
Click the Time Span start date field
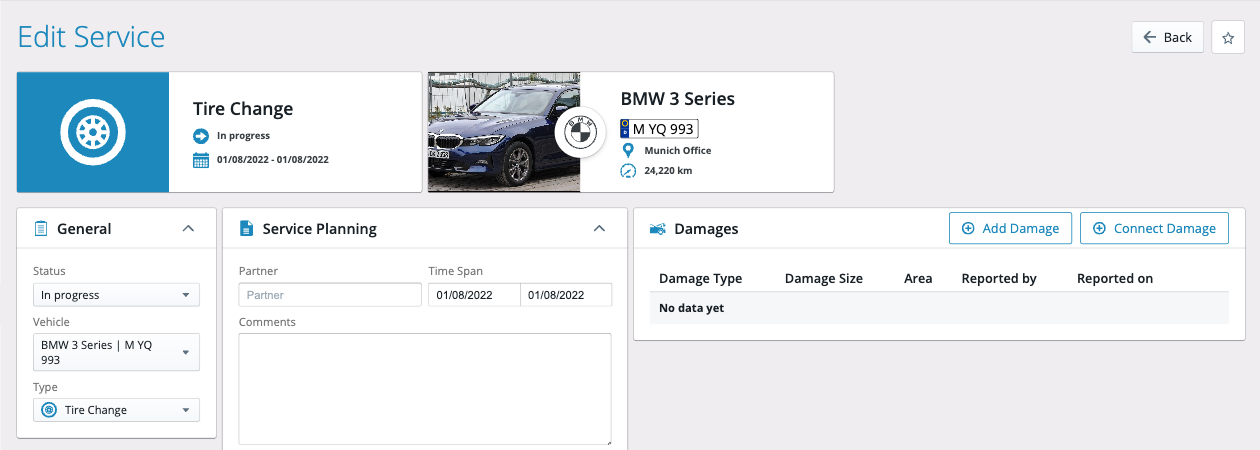tap(474, 295)
